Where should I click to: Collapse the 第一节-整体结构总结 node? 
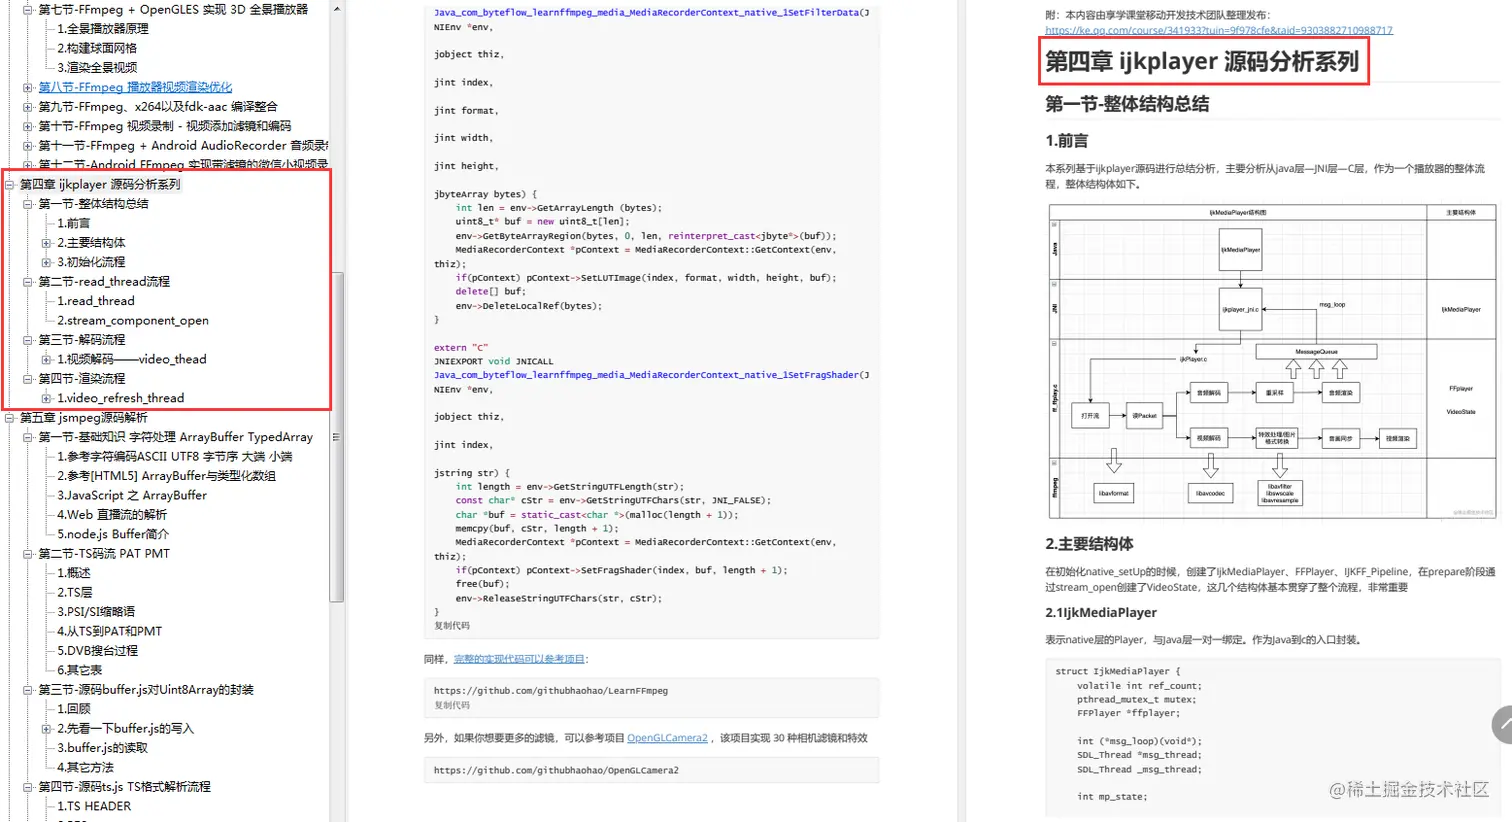[x=28, y=204]
